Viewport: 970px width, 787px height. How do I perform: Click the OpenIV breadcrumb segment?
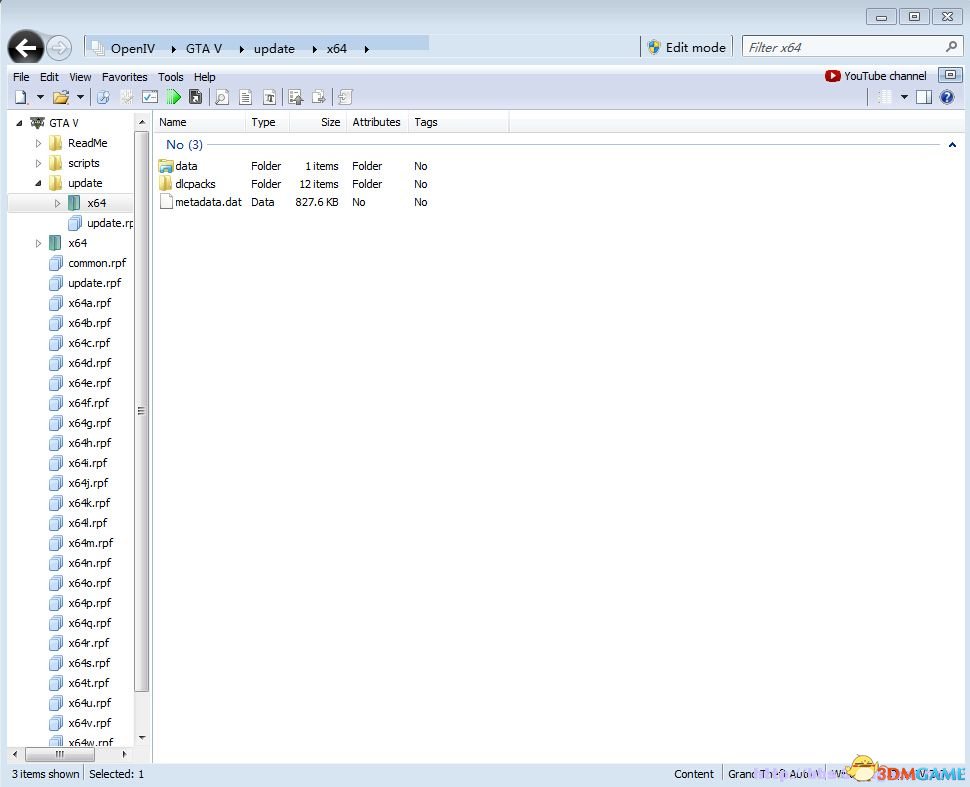point(132,49)
